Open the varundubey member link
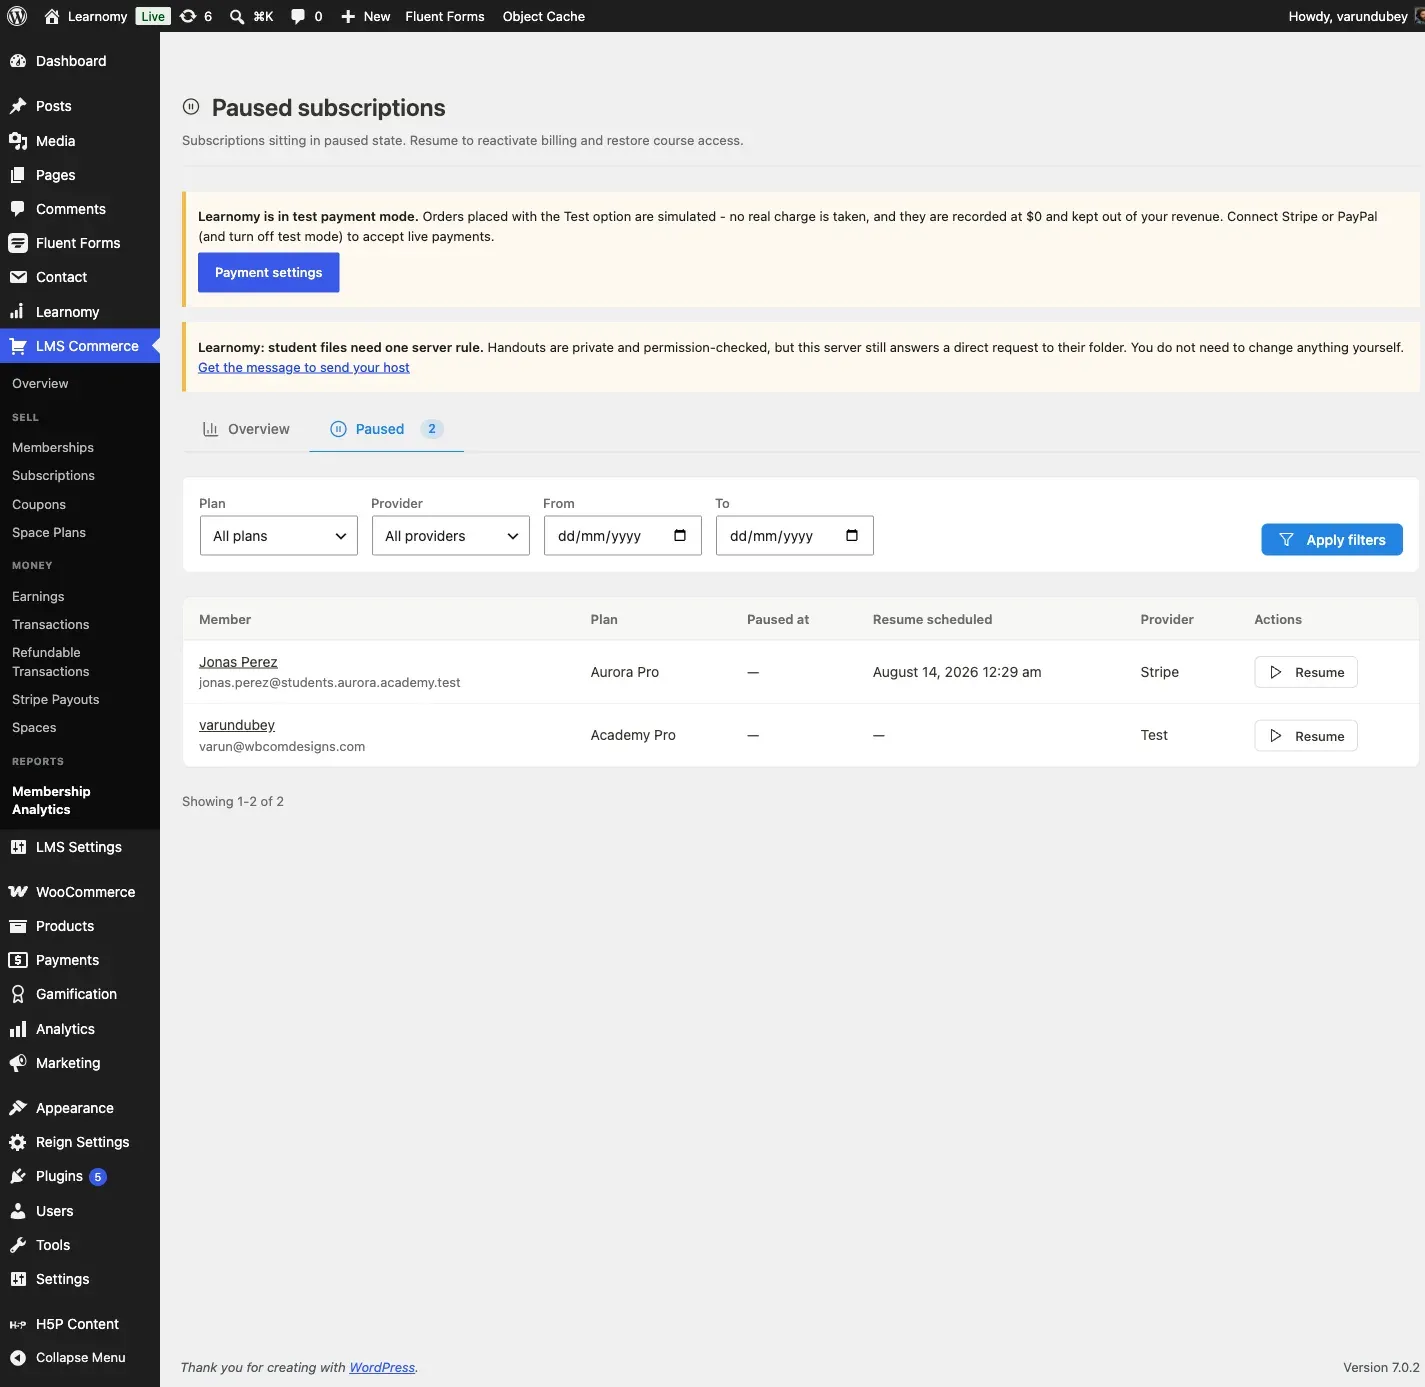The width and height of the screenshot is (1425, 1387). [237, 725]
